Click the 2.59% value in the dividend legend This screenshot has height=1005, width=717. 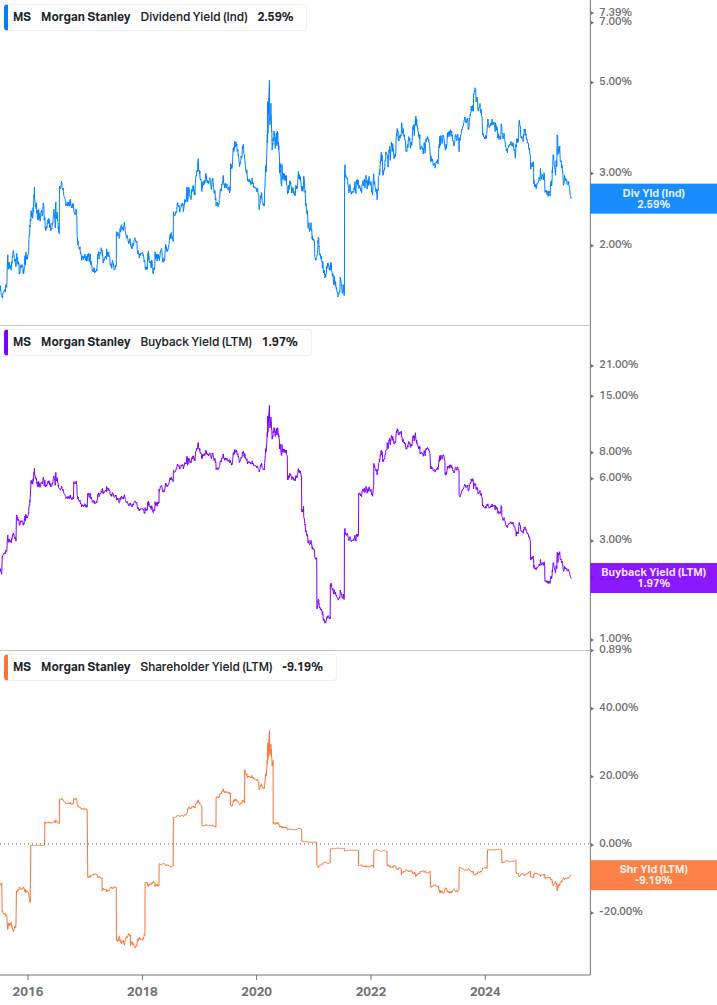pyautogui.click(x=276, y=17)
